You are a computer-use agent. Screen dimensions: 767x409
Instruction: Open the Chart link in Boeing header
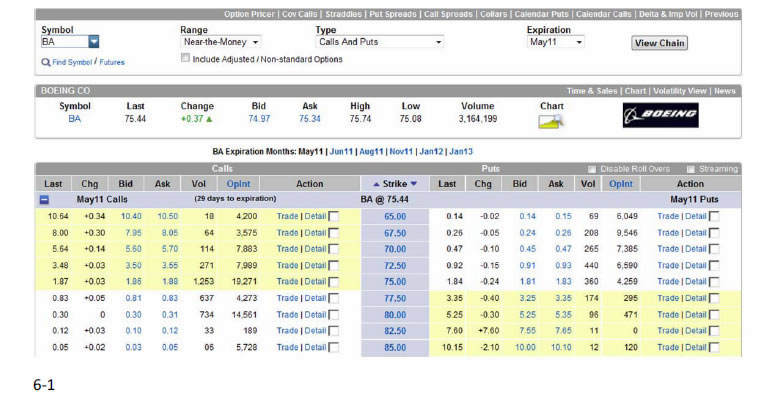(635, 91)
